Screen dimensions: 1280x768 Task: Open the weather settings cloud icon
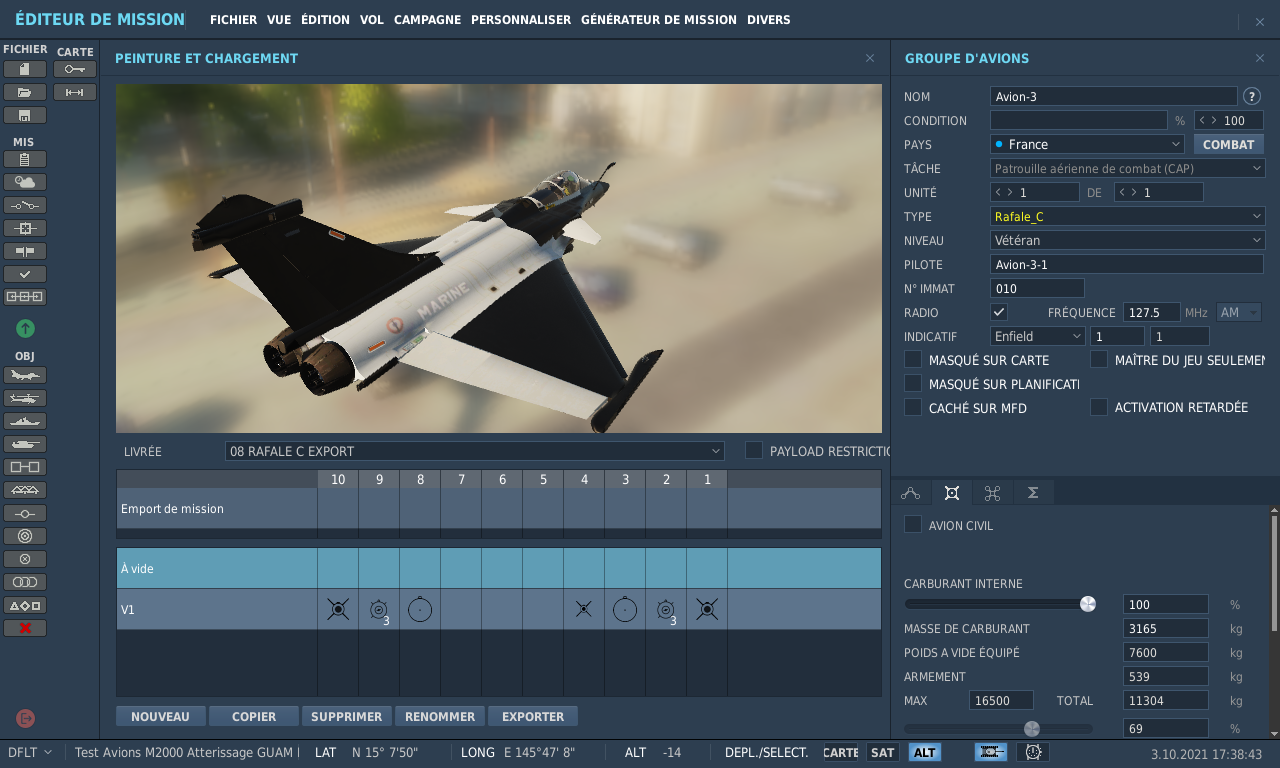25,182
